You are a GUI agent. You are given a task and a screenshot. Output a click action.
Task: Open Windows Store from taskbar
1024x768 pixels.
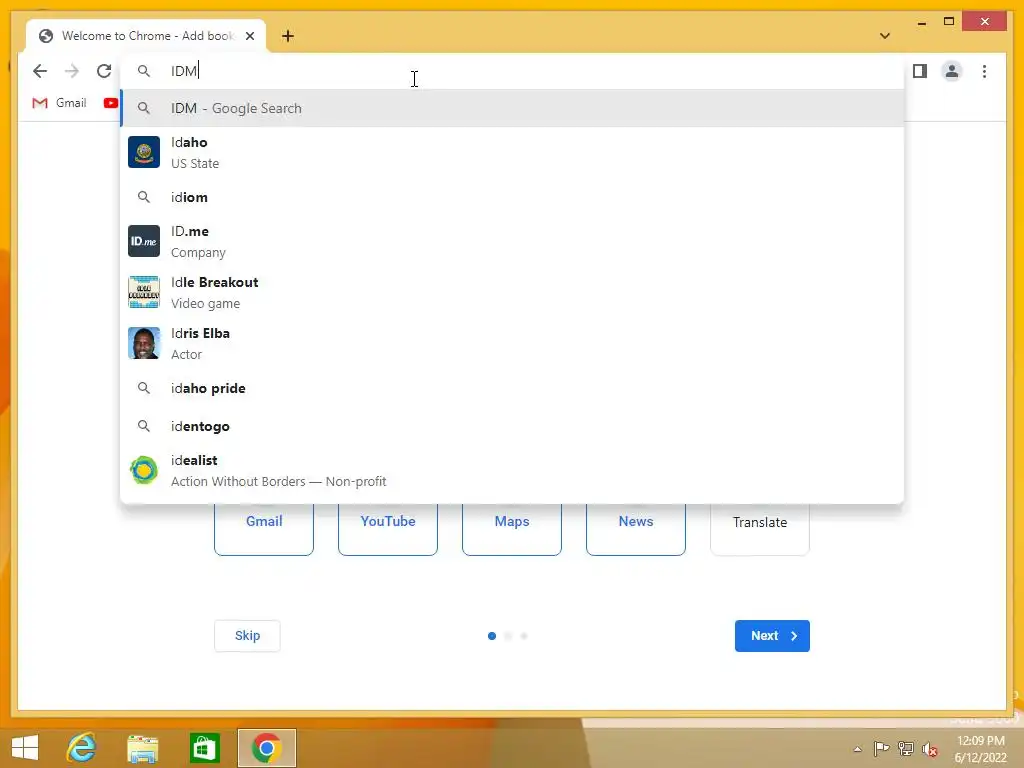204,748
